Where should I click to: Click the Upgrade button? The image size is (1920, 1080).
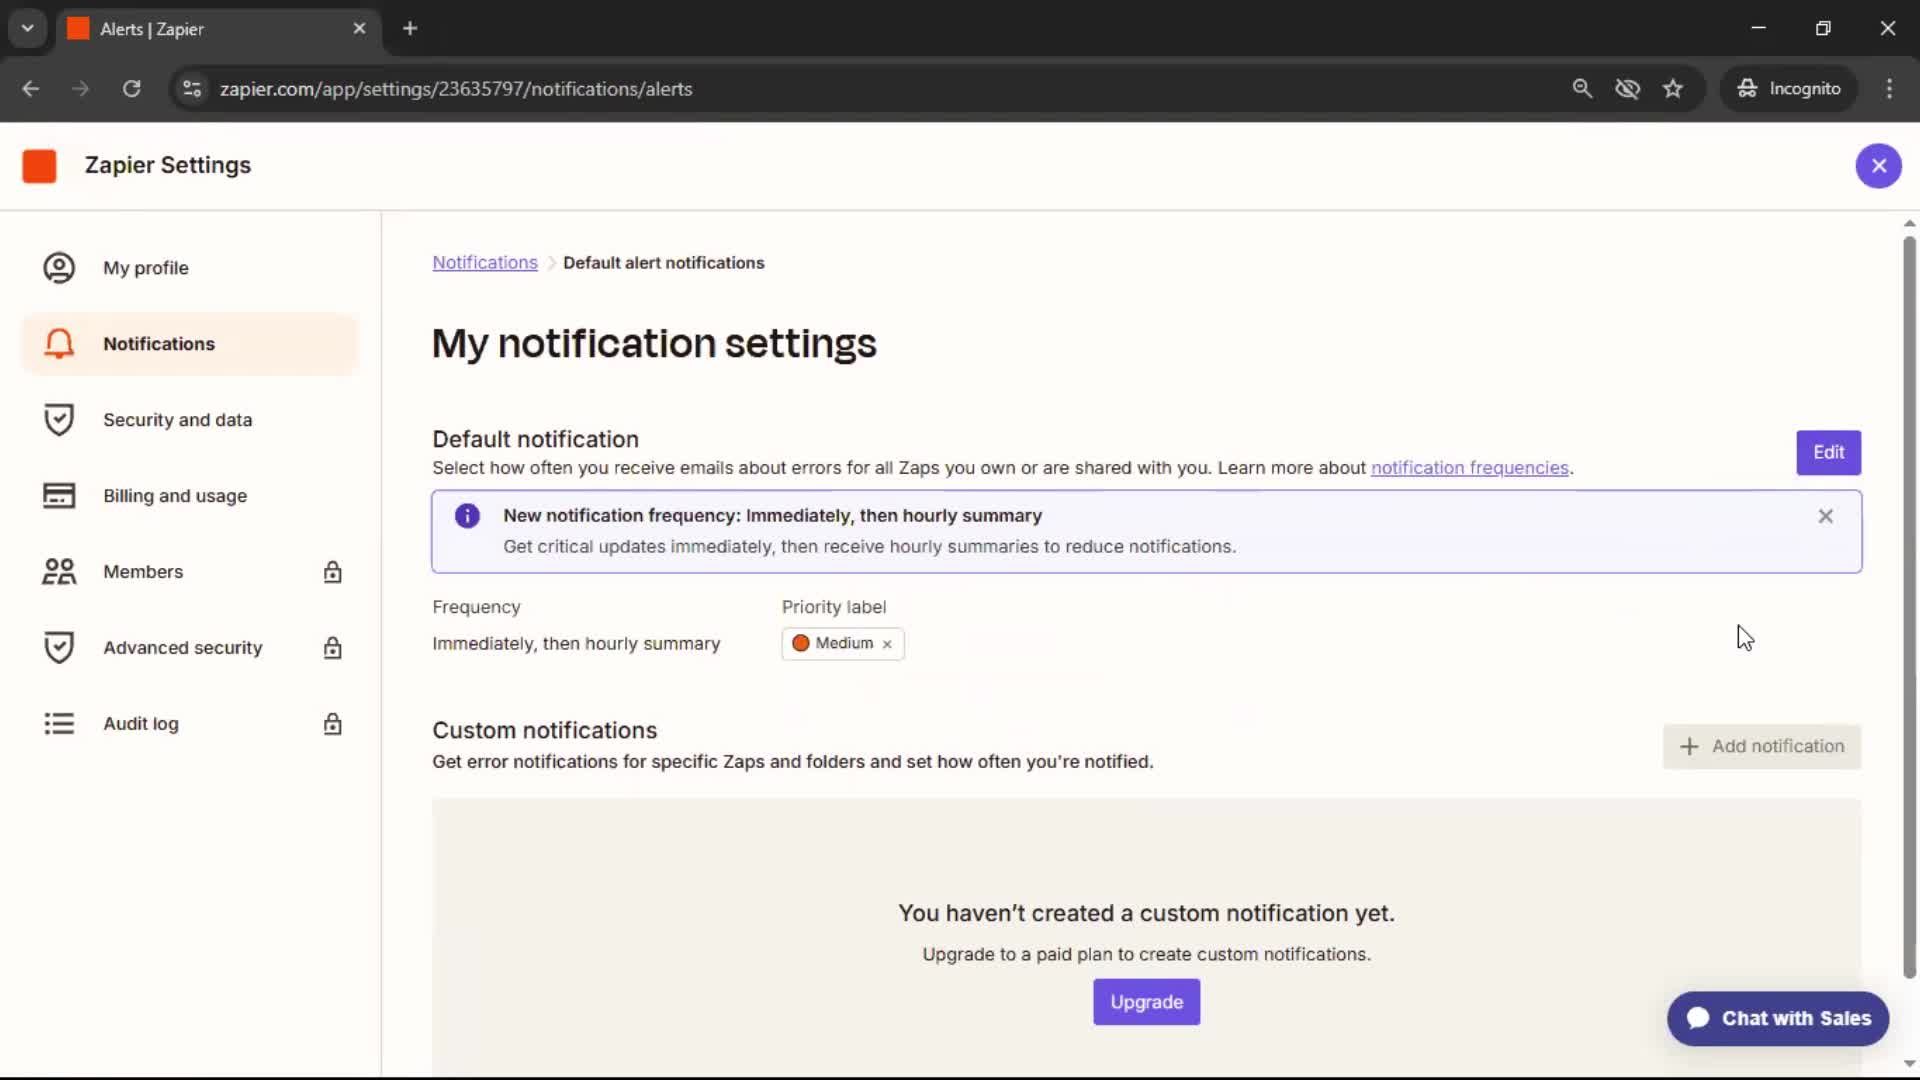pos(1146,1002)
